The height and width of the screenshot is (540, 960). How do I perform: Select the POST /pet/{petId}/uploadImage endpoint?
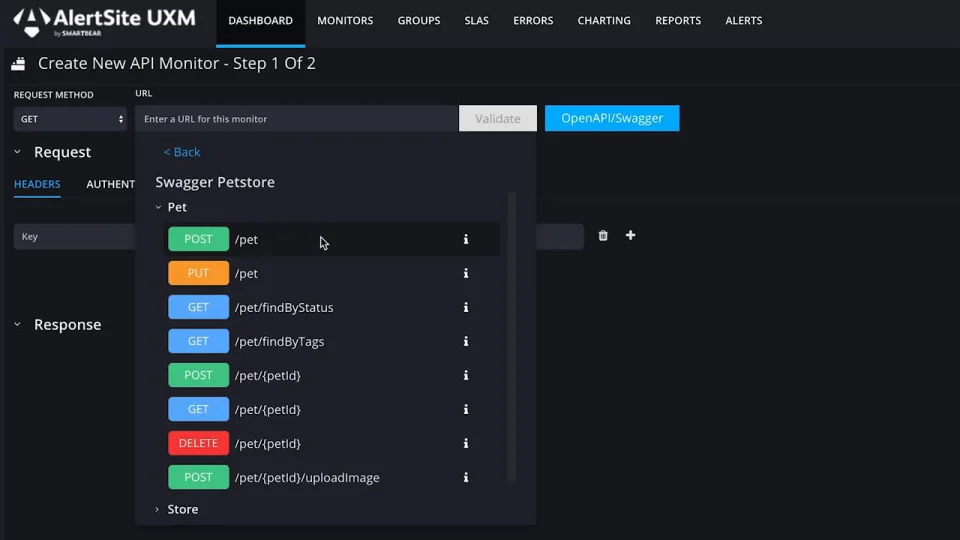coord(334,477)
